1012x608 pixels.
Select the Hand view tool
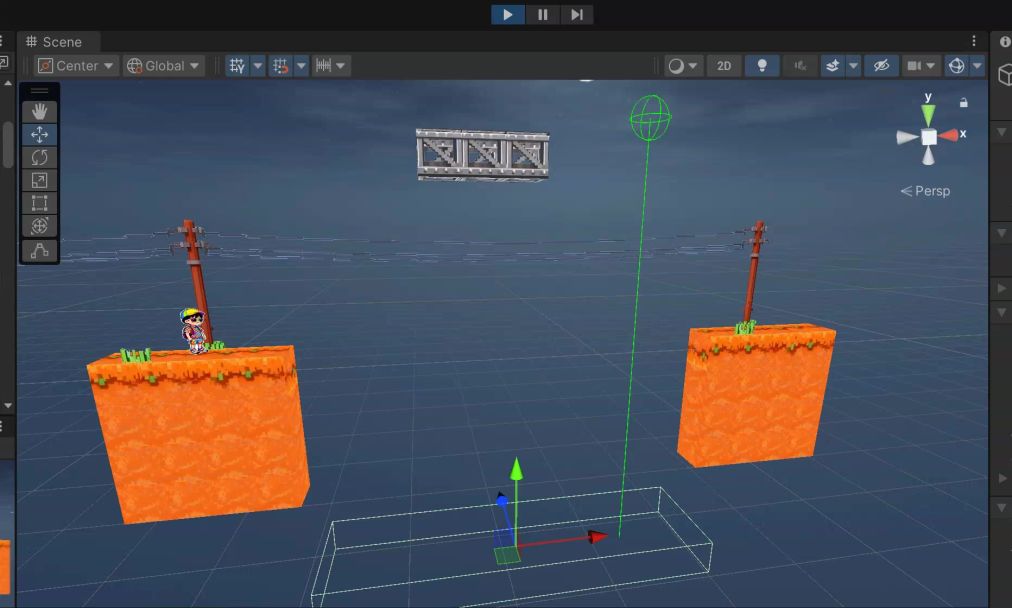click(x=40, y=112)
